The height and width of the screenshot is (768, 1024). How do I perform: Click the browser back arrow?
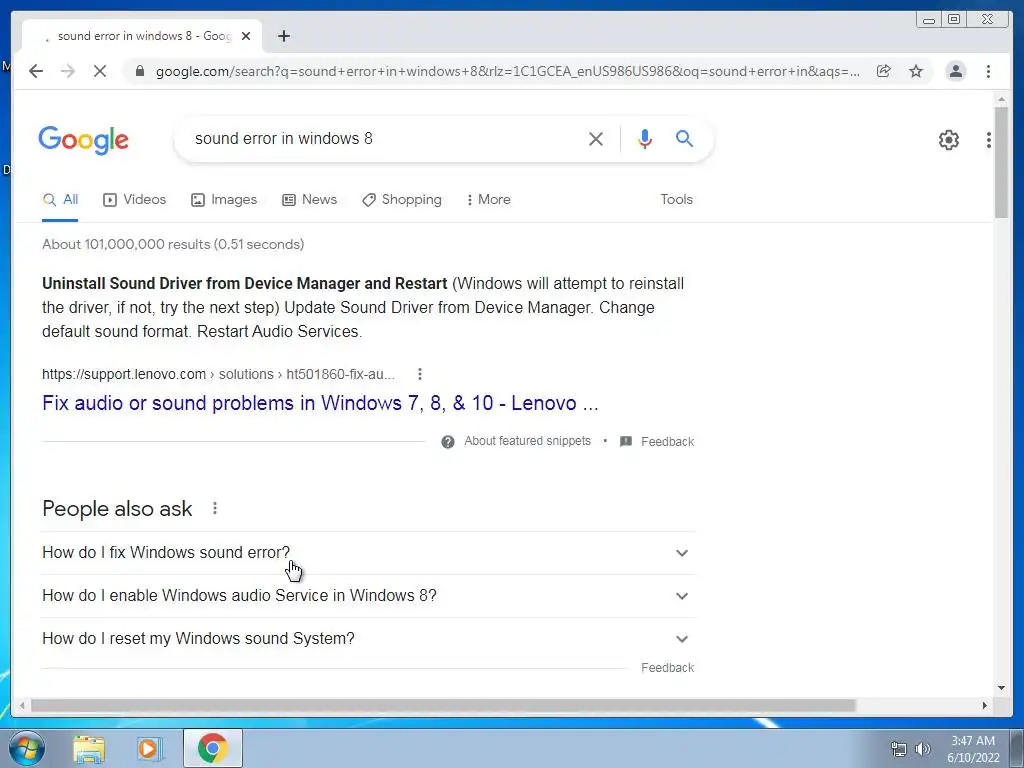(x=36, y=71)
